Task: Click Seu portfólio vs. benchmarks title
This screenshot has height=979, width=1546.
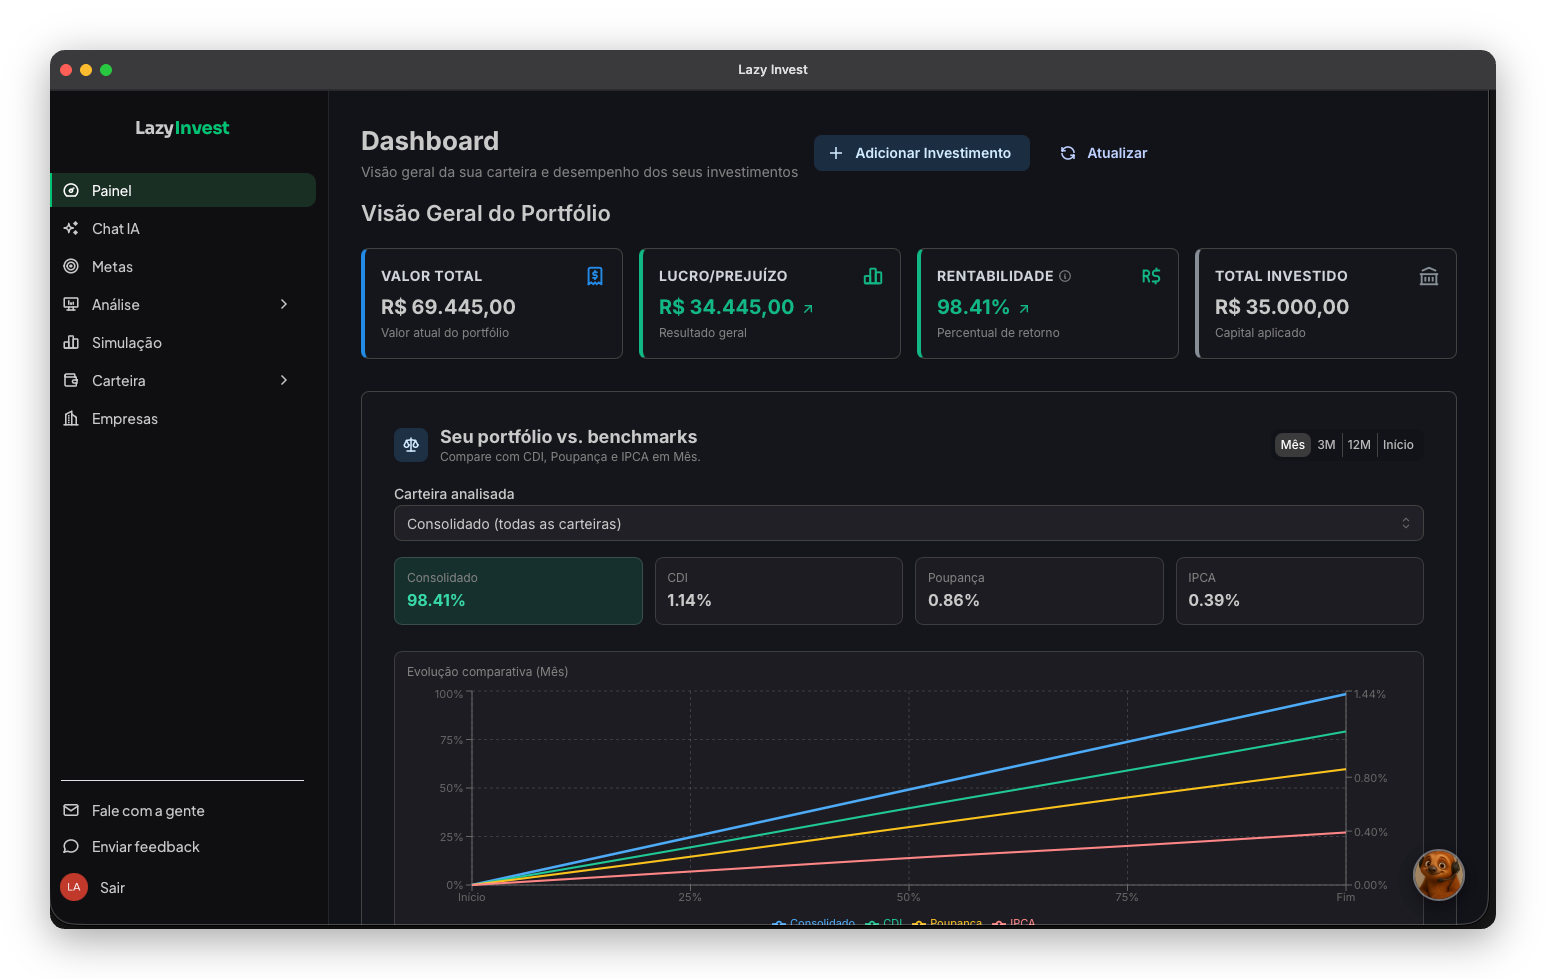Action: click(569, 437)
